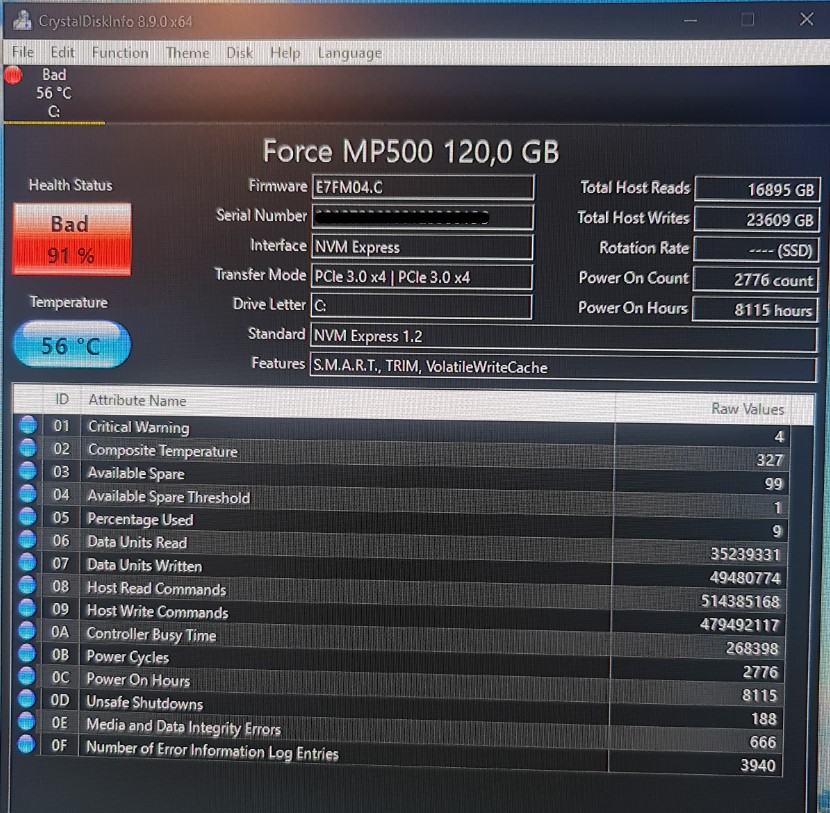The height and width of the screenshot is (813, 830).
Task: Open the Function menu
Action: point(120,52)
